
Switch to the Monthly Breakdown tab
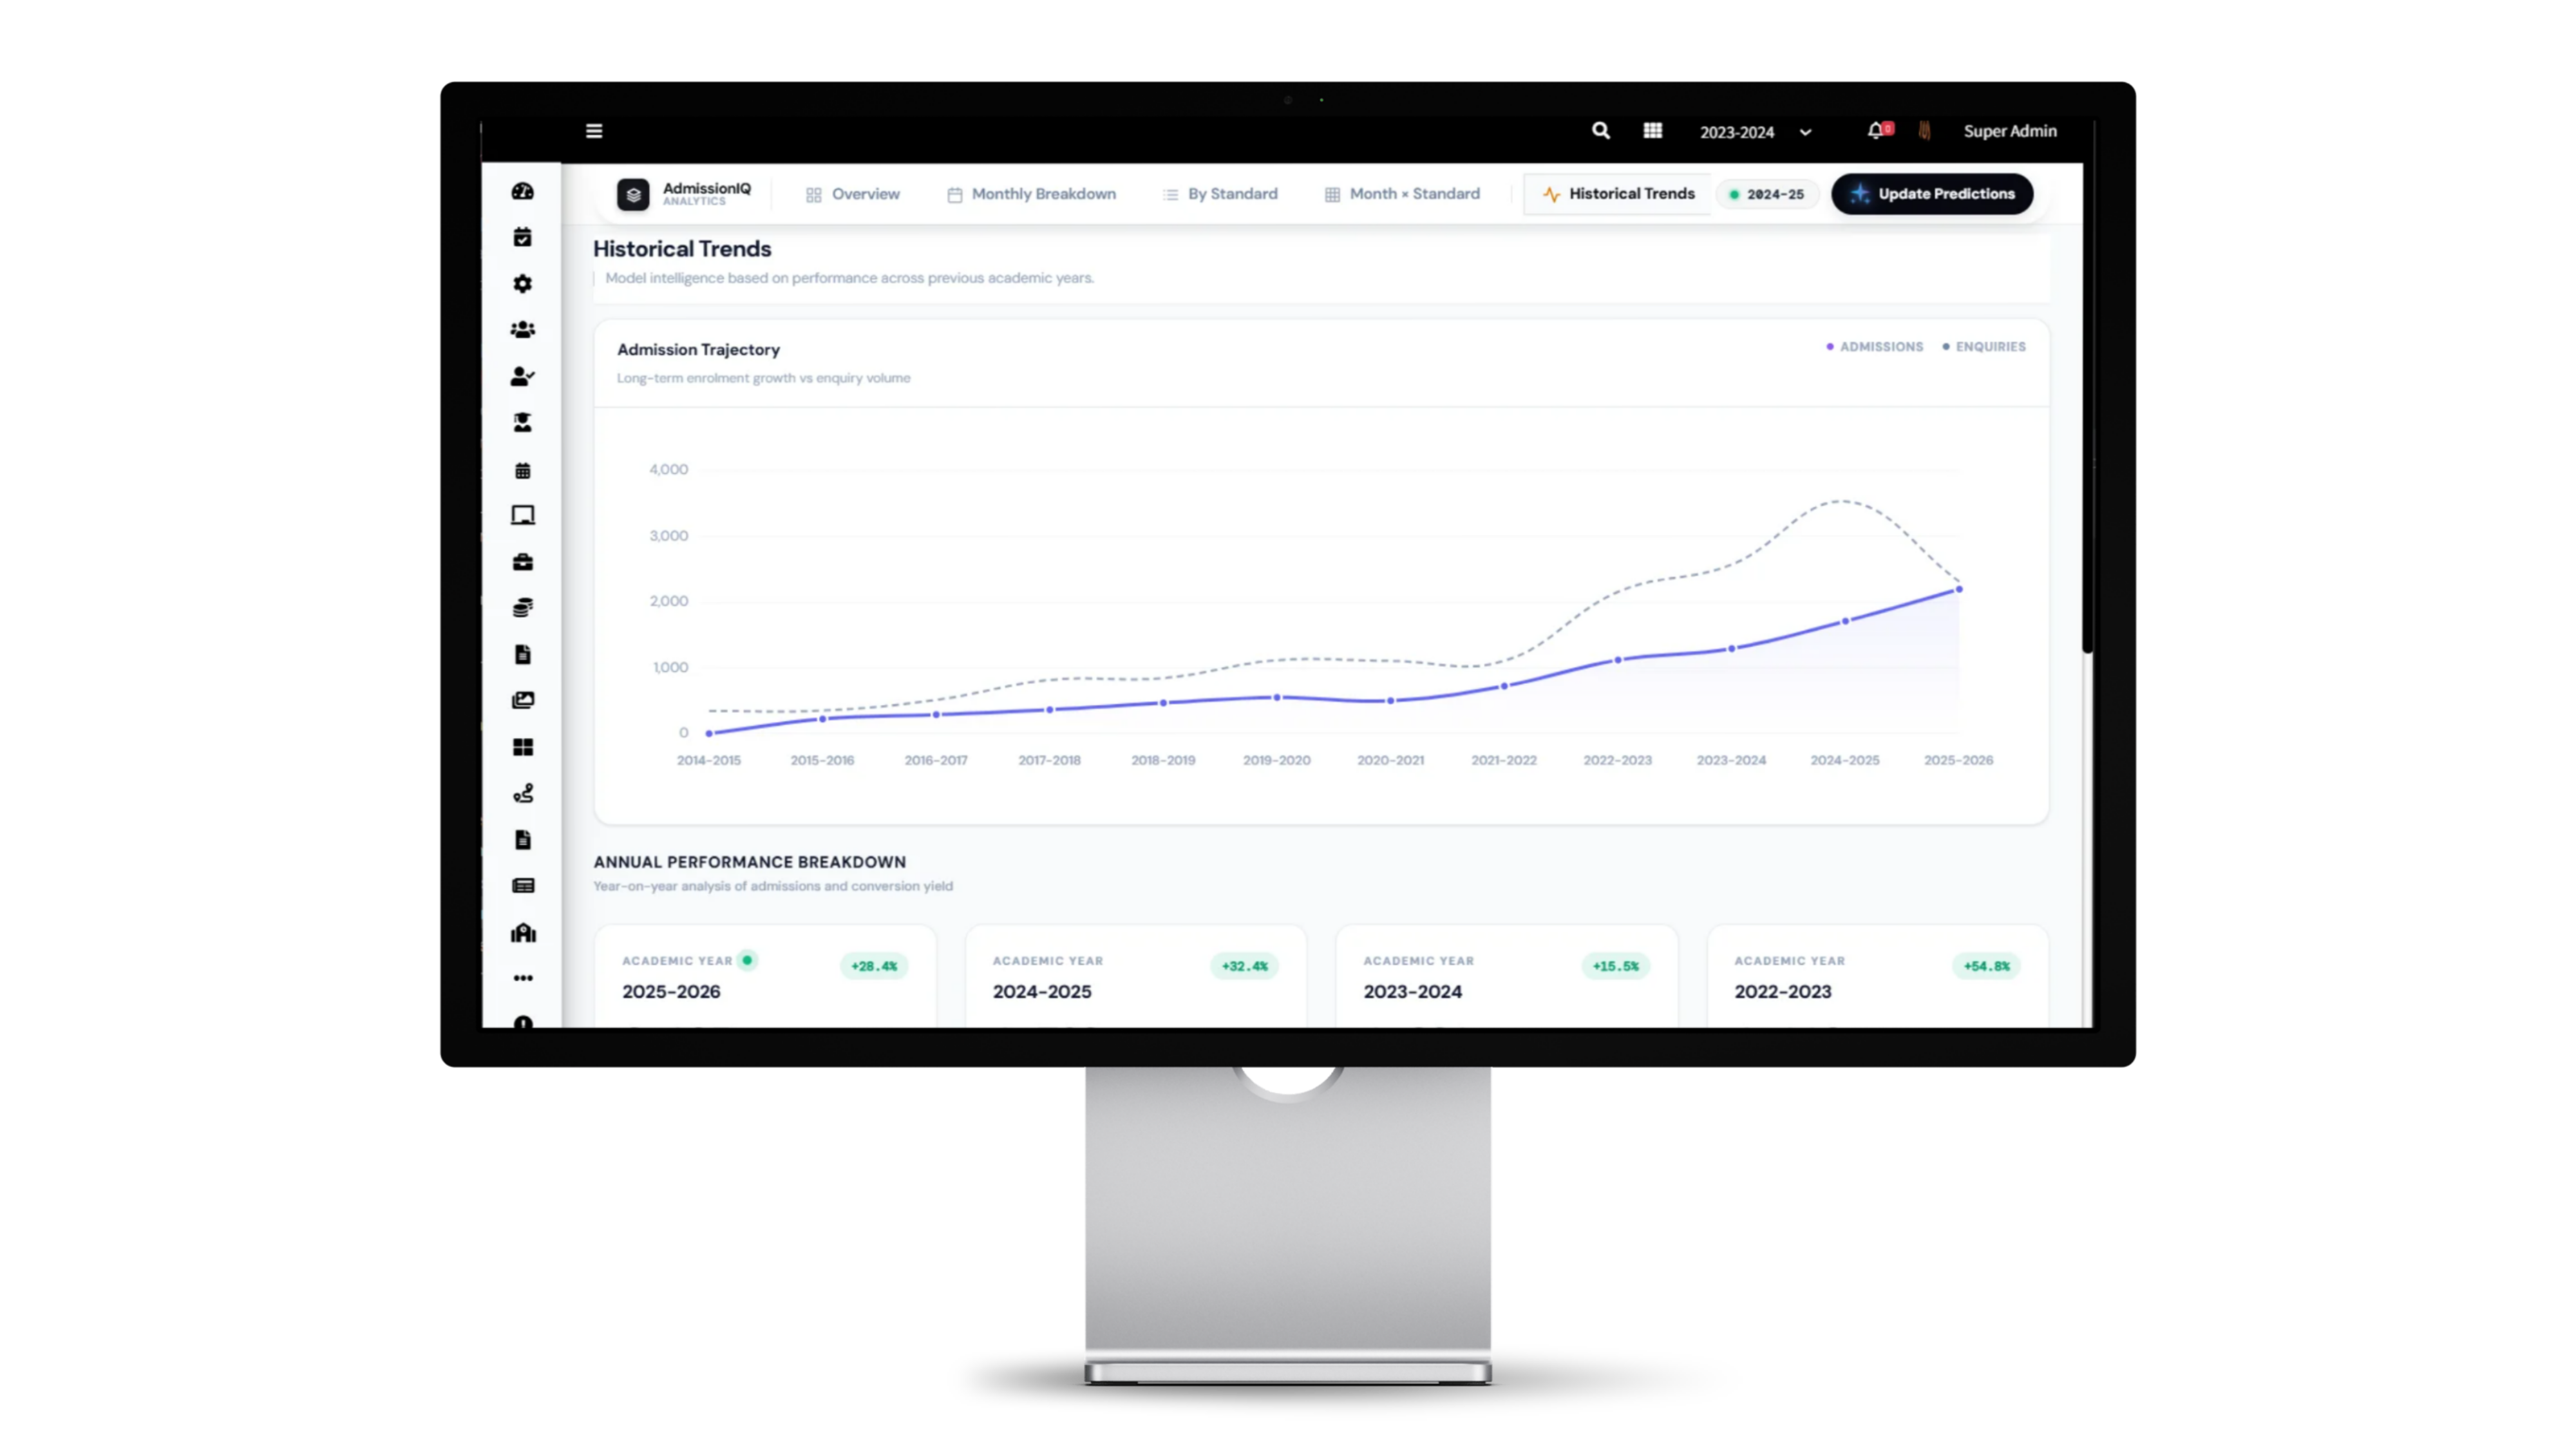click(x=1031, y=194)
